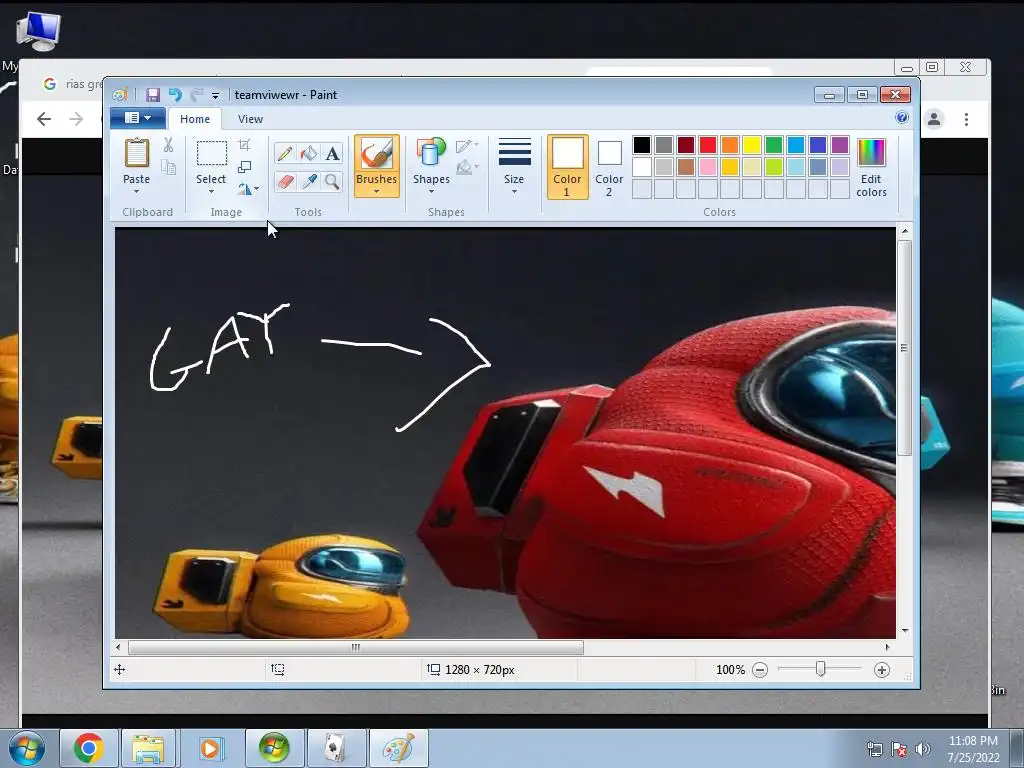This screenshot has height=768, width=1024.
Task: Open File Explorer from the taskbar
Action: [148, 748]
